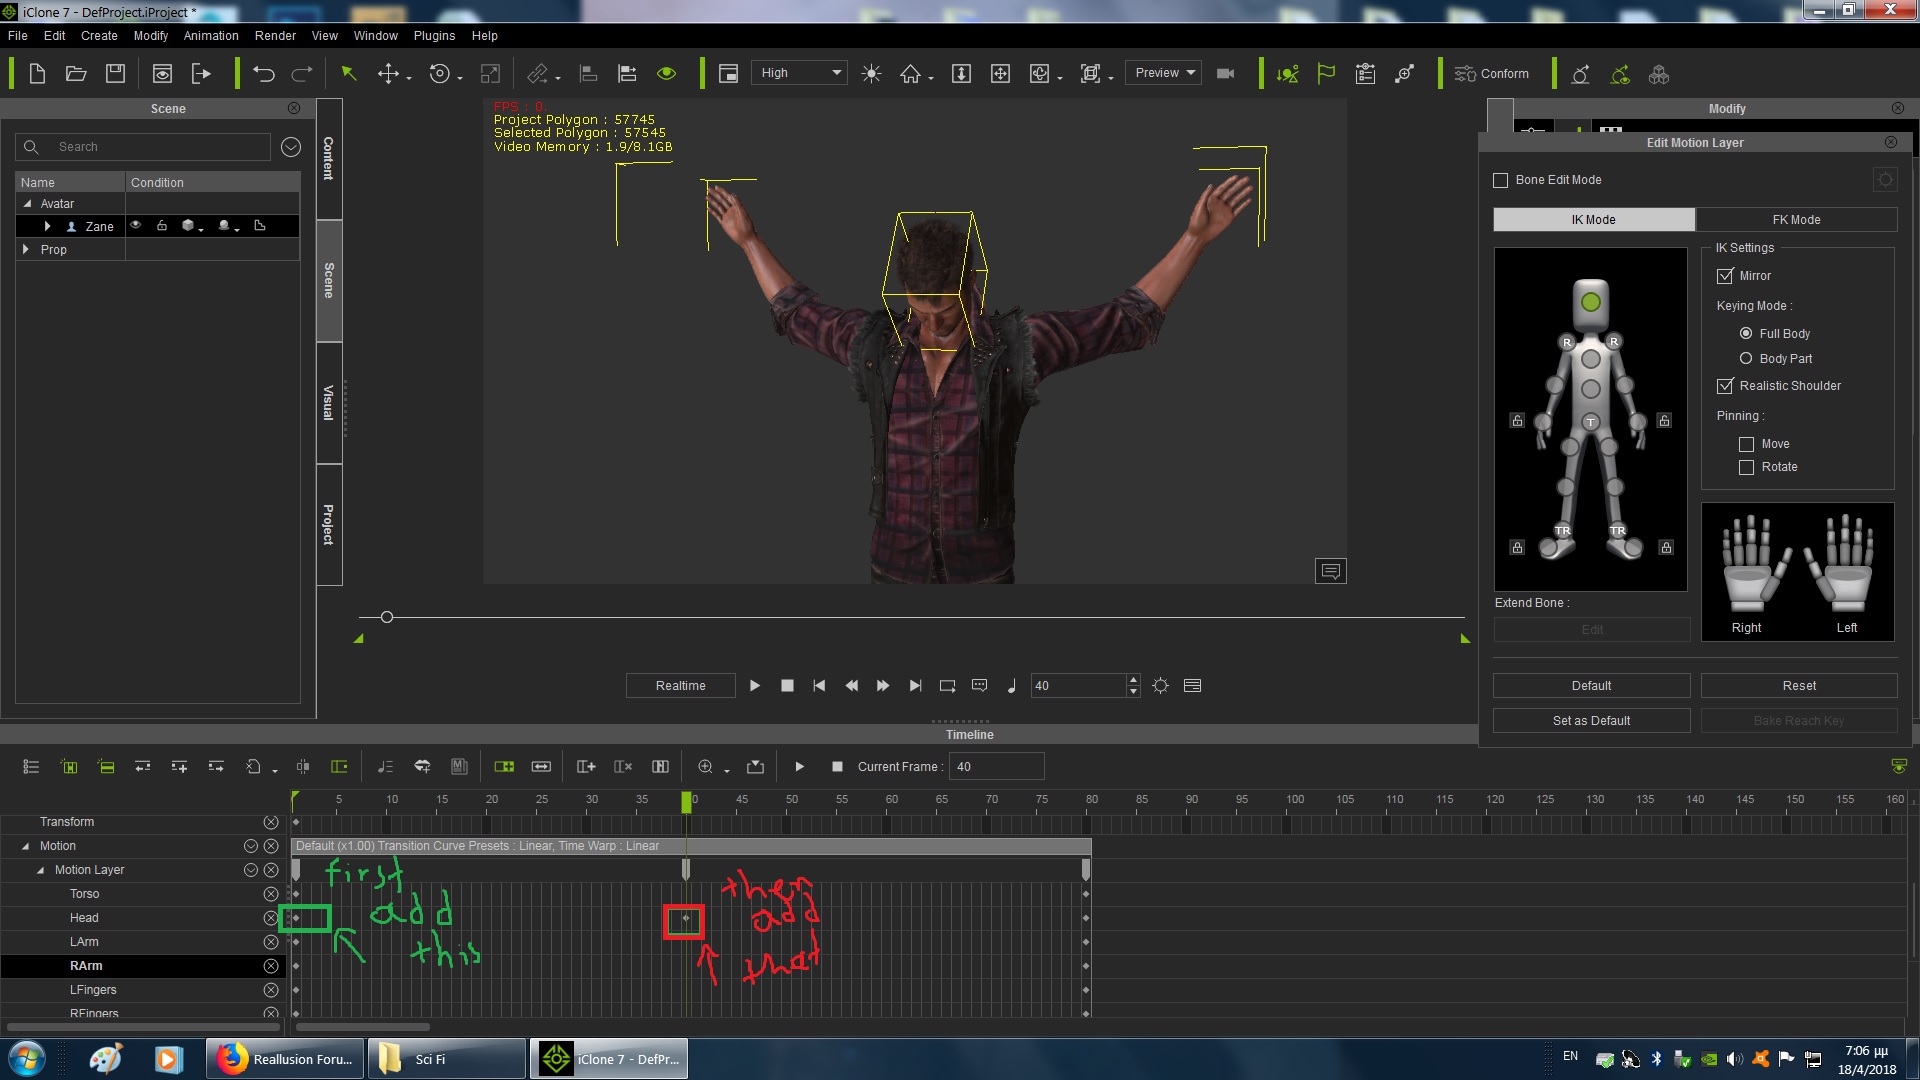The width and height of the screenshot is (1920, 1080).
Task: Collapse the Motion track group
Action: point(25,846)
